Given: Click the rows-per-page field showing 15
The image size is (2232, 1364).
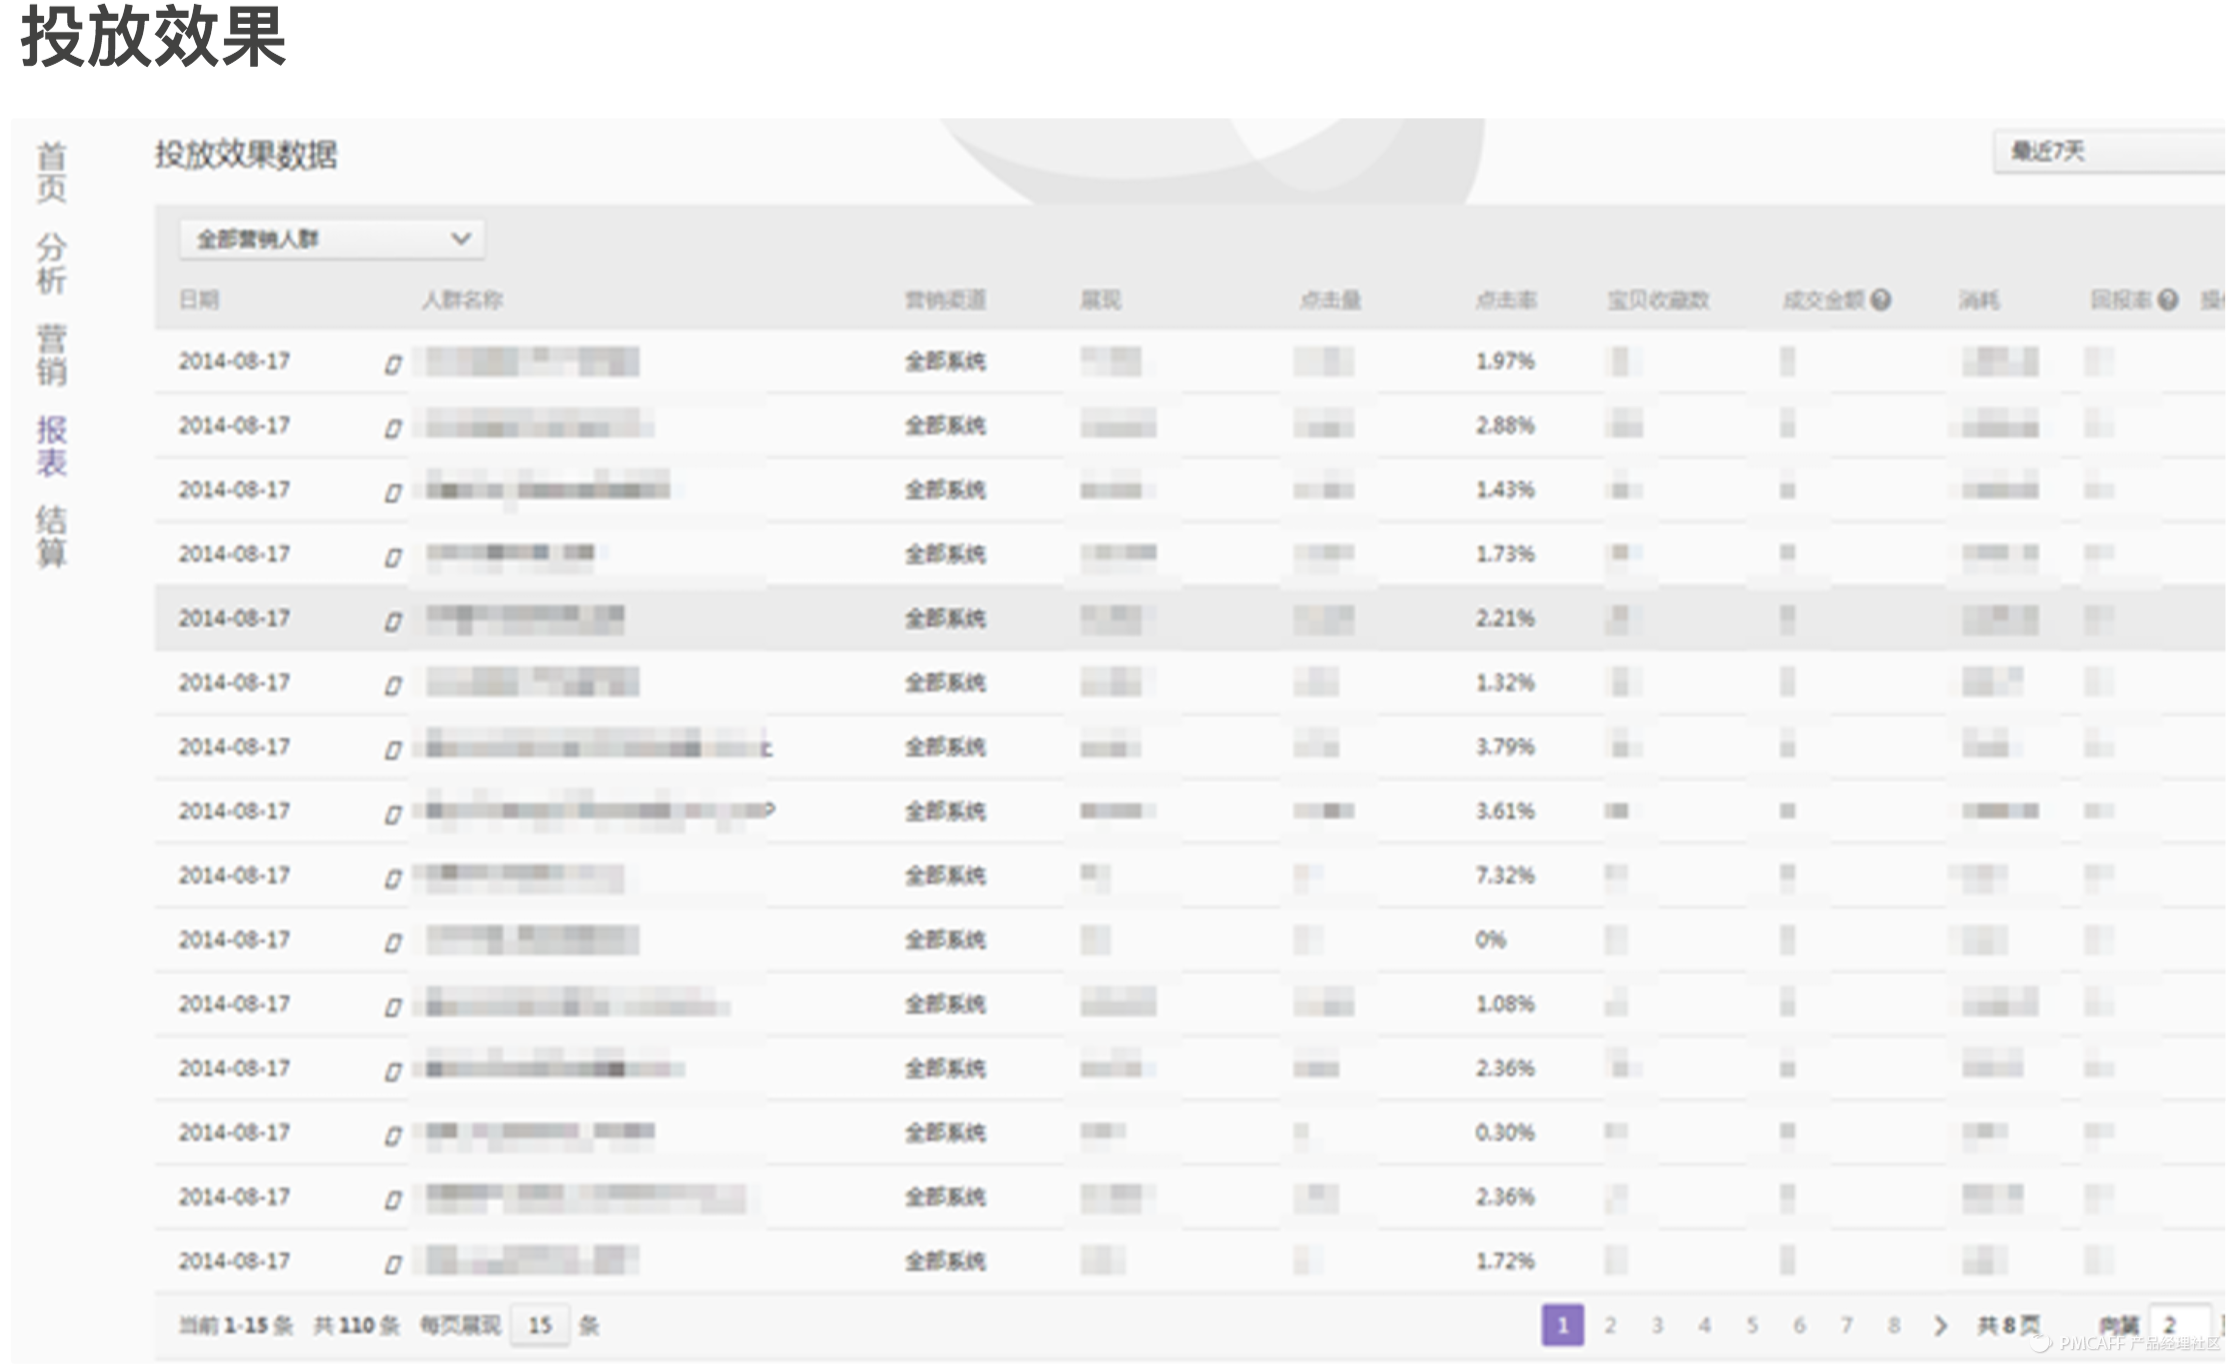Looking at the screenshot, I should 540,1325.
